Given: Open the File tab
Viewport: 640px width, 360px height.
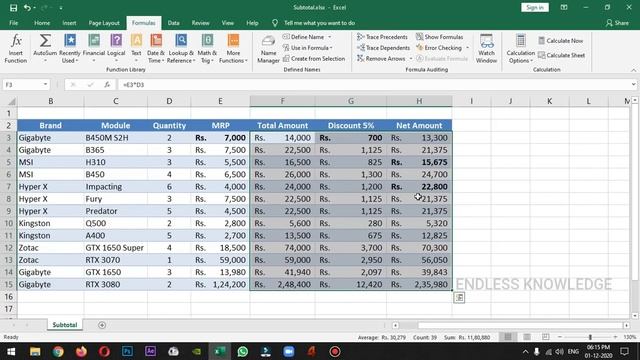Looking at the screenshot, I should point(13,23).
